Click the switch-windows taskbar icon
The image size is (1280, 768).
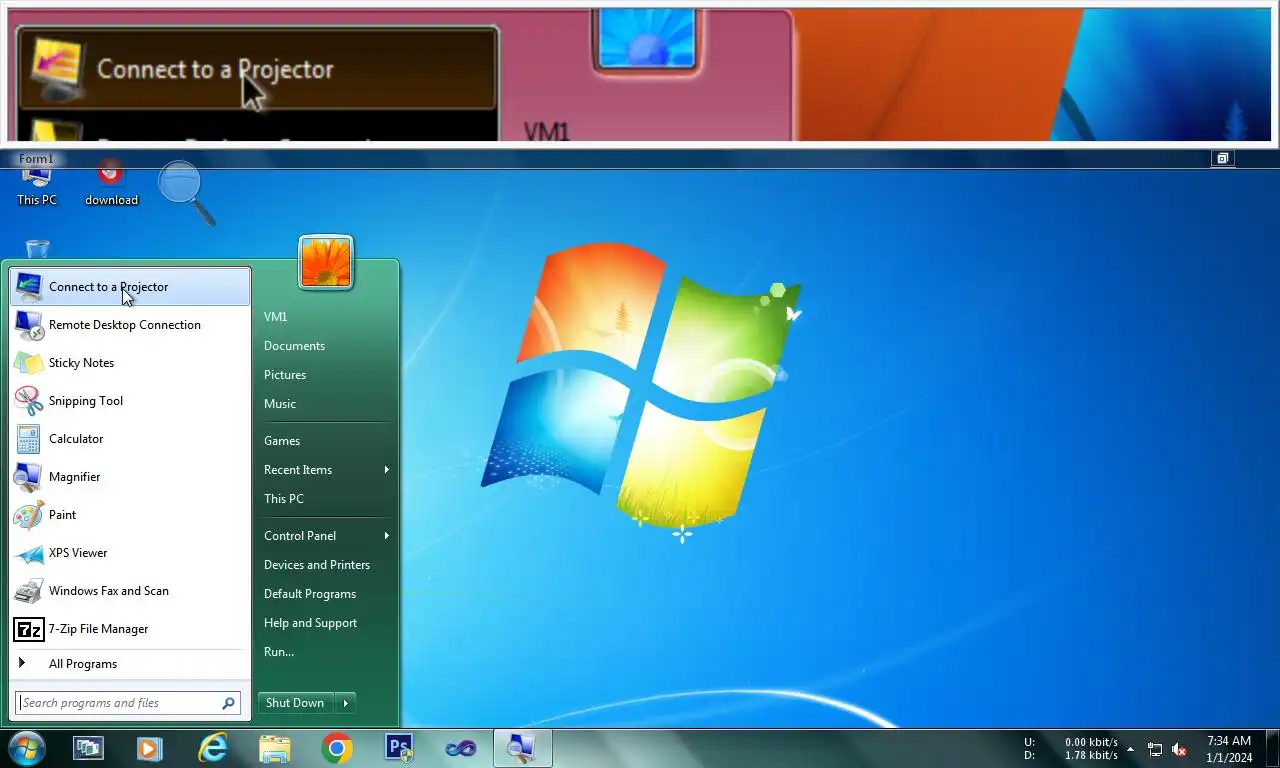88,748
